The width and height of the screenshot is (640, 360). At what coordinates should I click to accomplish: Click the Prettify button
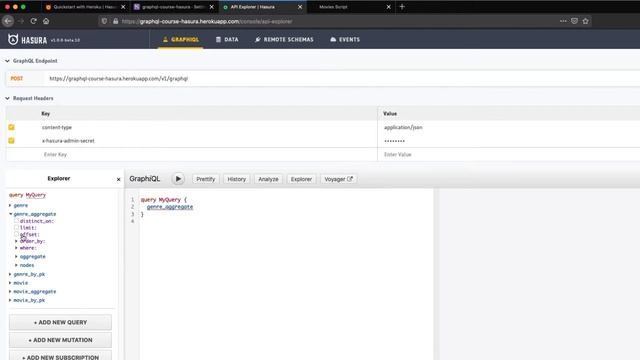pos(205,179)
